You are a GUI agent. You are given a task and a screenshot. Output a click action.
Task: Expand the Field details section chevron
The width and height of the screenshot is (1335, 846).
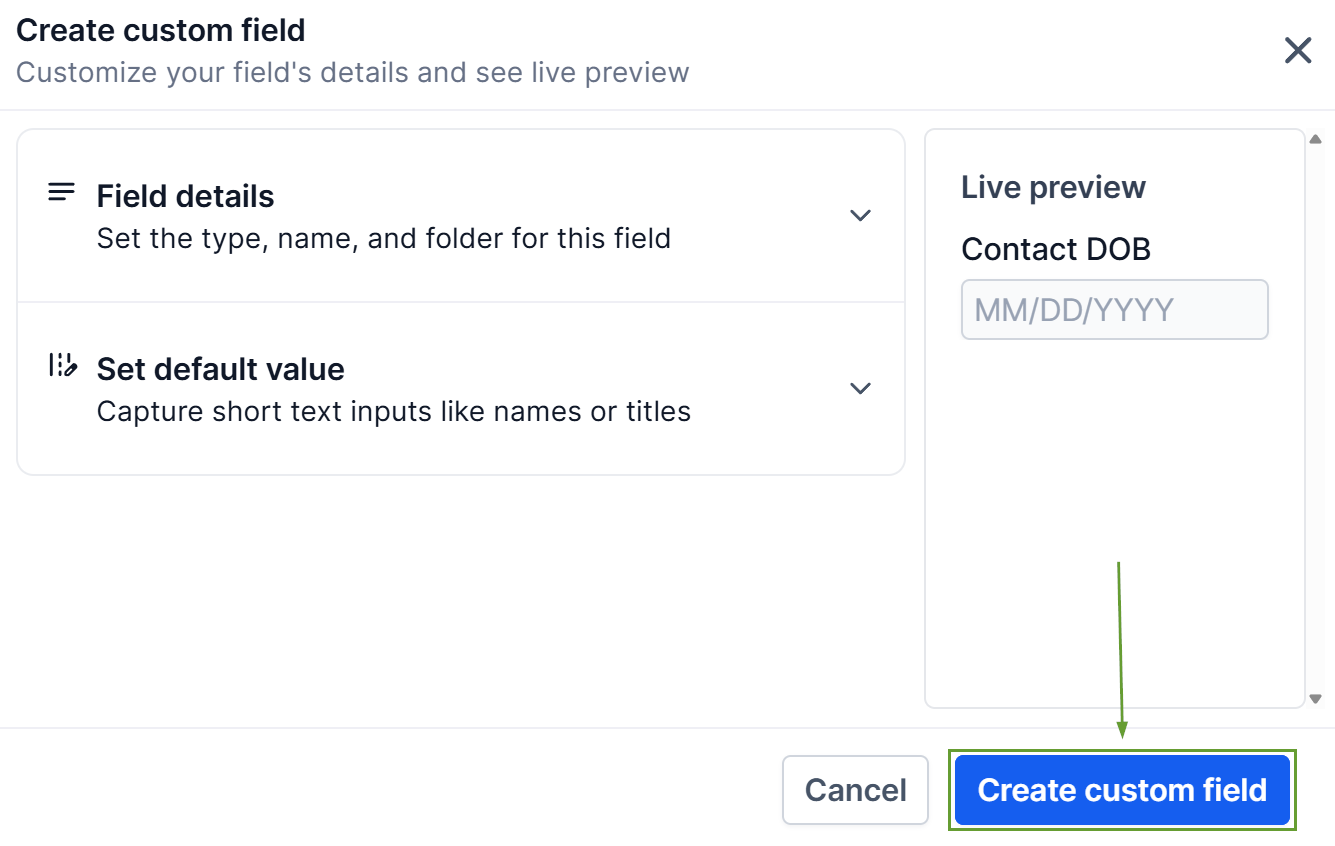[860, 215]
